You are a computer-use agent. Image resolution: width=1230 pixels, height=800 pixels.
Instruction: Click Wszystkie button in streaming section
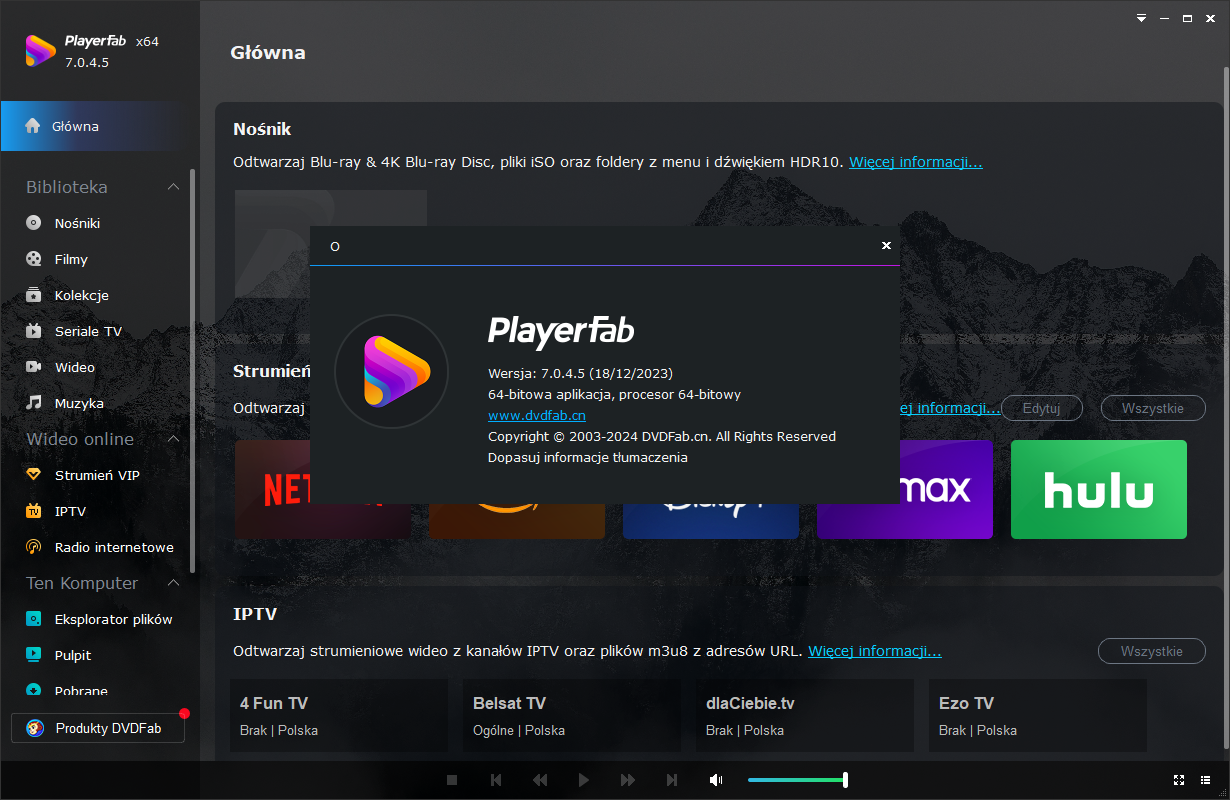[1153, 408]
